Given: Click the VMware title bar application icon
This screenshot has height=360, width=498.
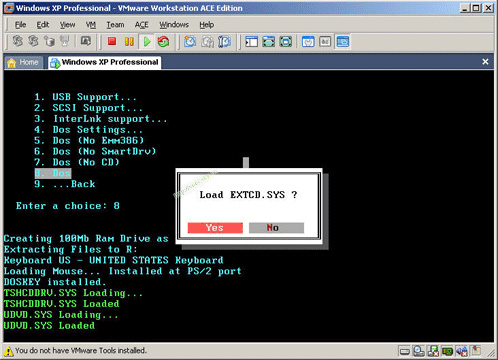Looking at the screenshot, I should [9, 8].
